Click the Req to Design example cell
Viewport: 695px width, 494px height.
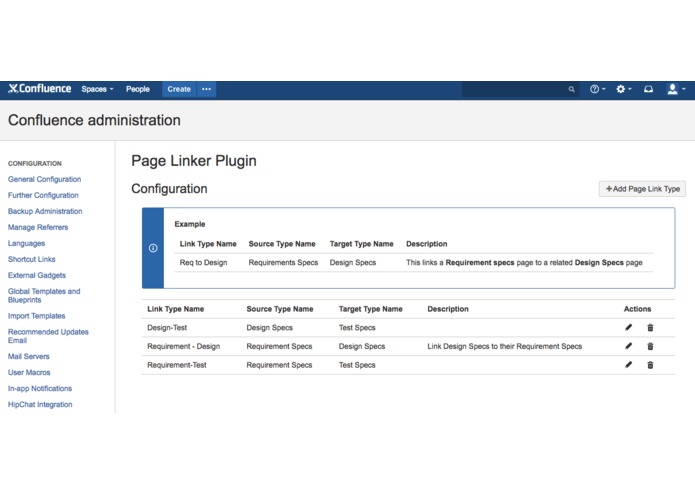(203, 262)
